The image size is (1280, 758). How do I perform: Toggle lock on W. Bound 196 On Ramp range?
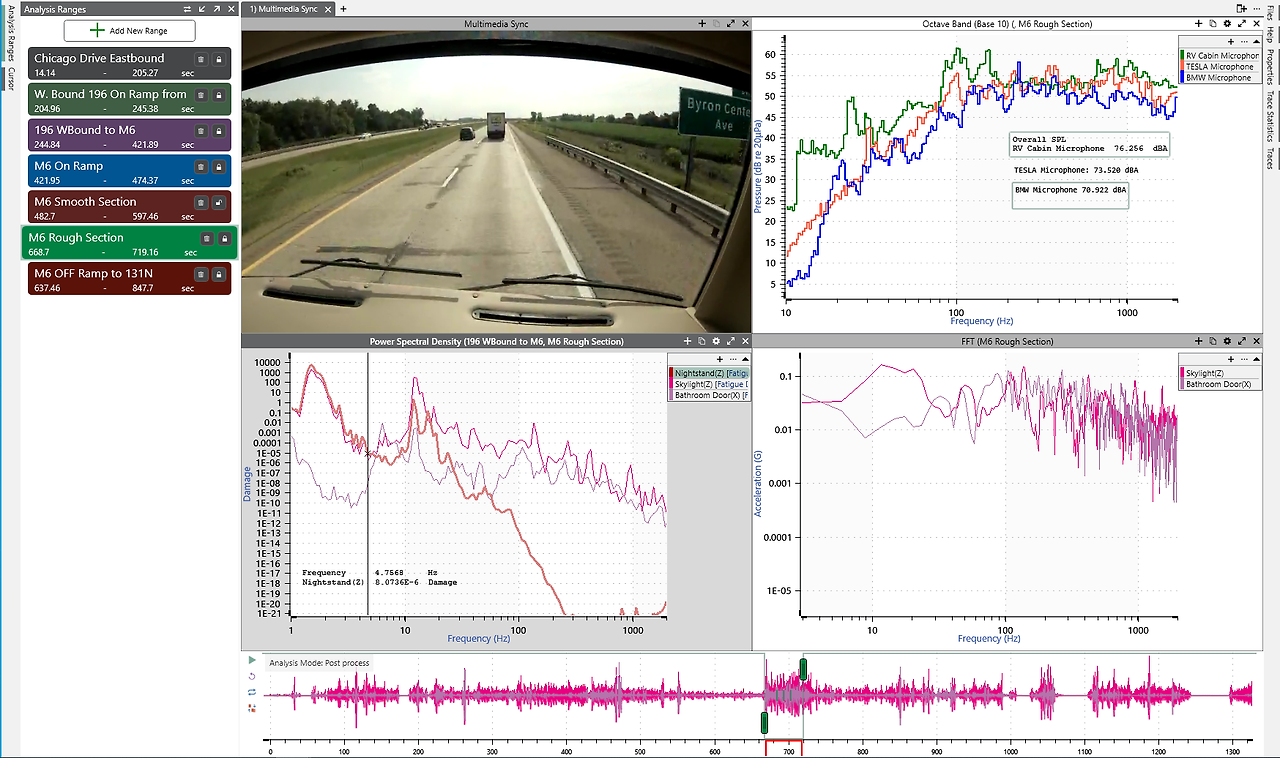pyautogui.click(x=218, y=95)
